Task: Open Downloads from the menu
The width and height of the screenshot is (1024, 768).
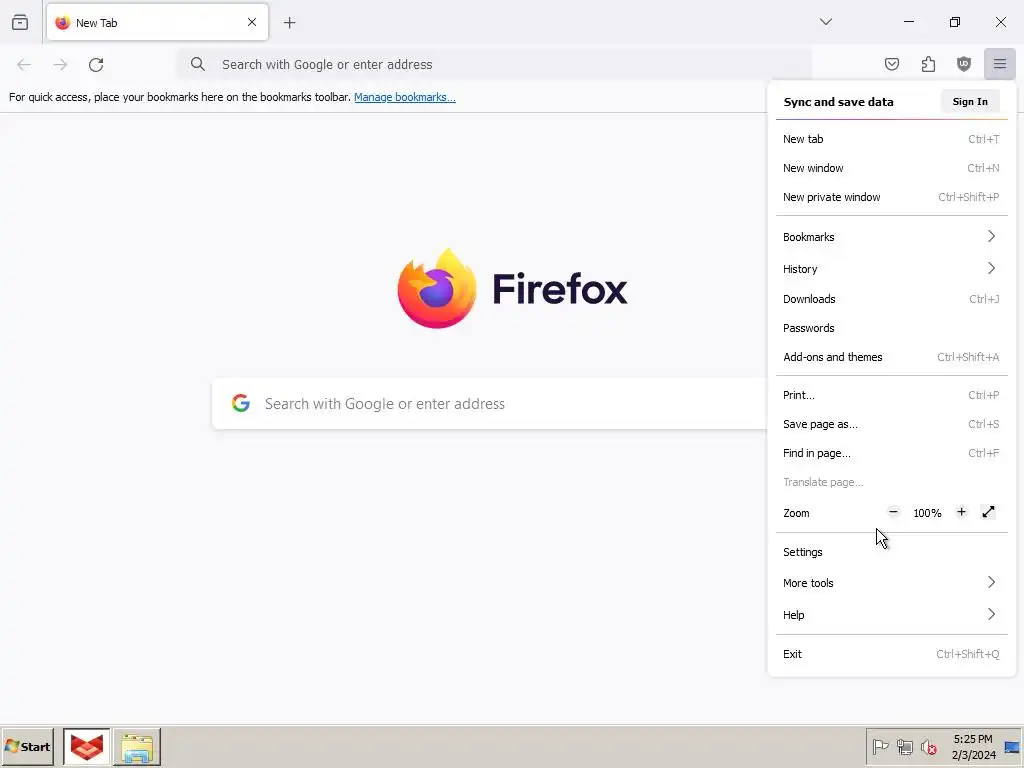Action: (x=891, y=299)
